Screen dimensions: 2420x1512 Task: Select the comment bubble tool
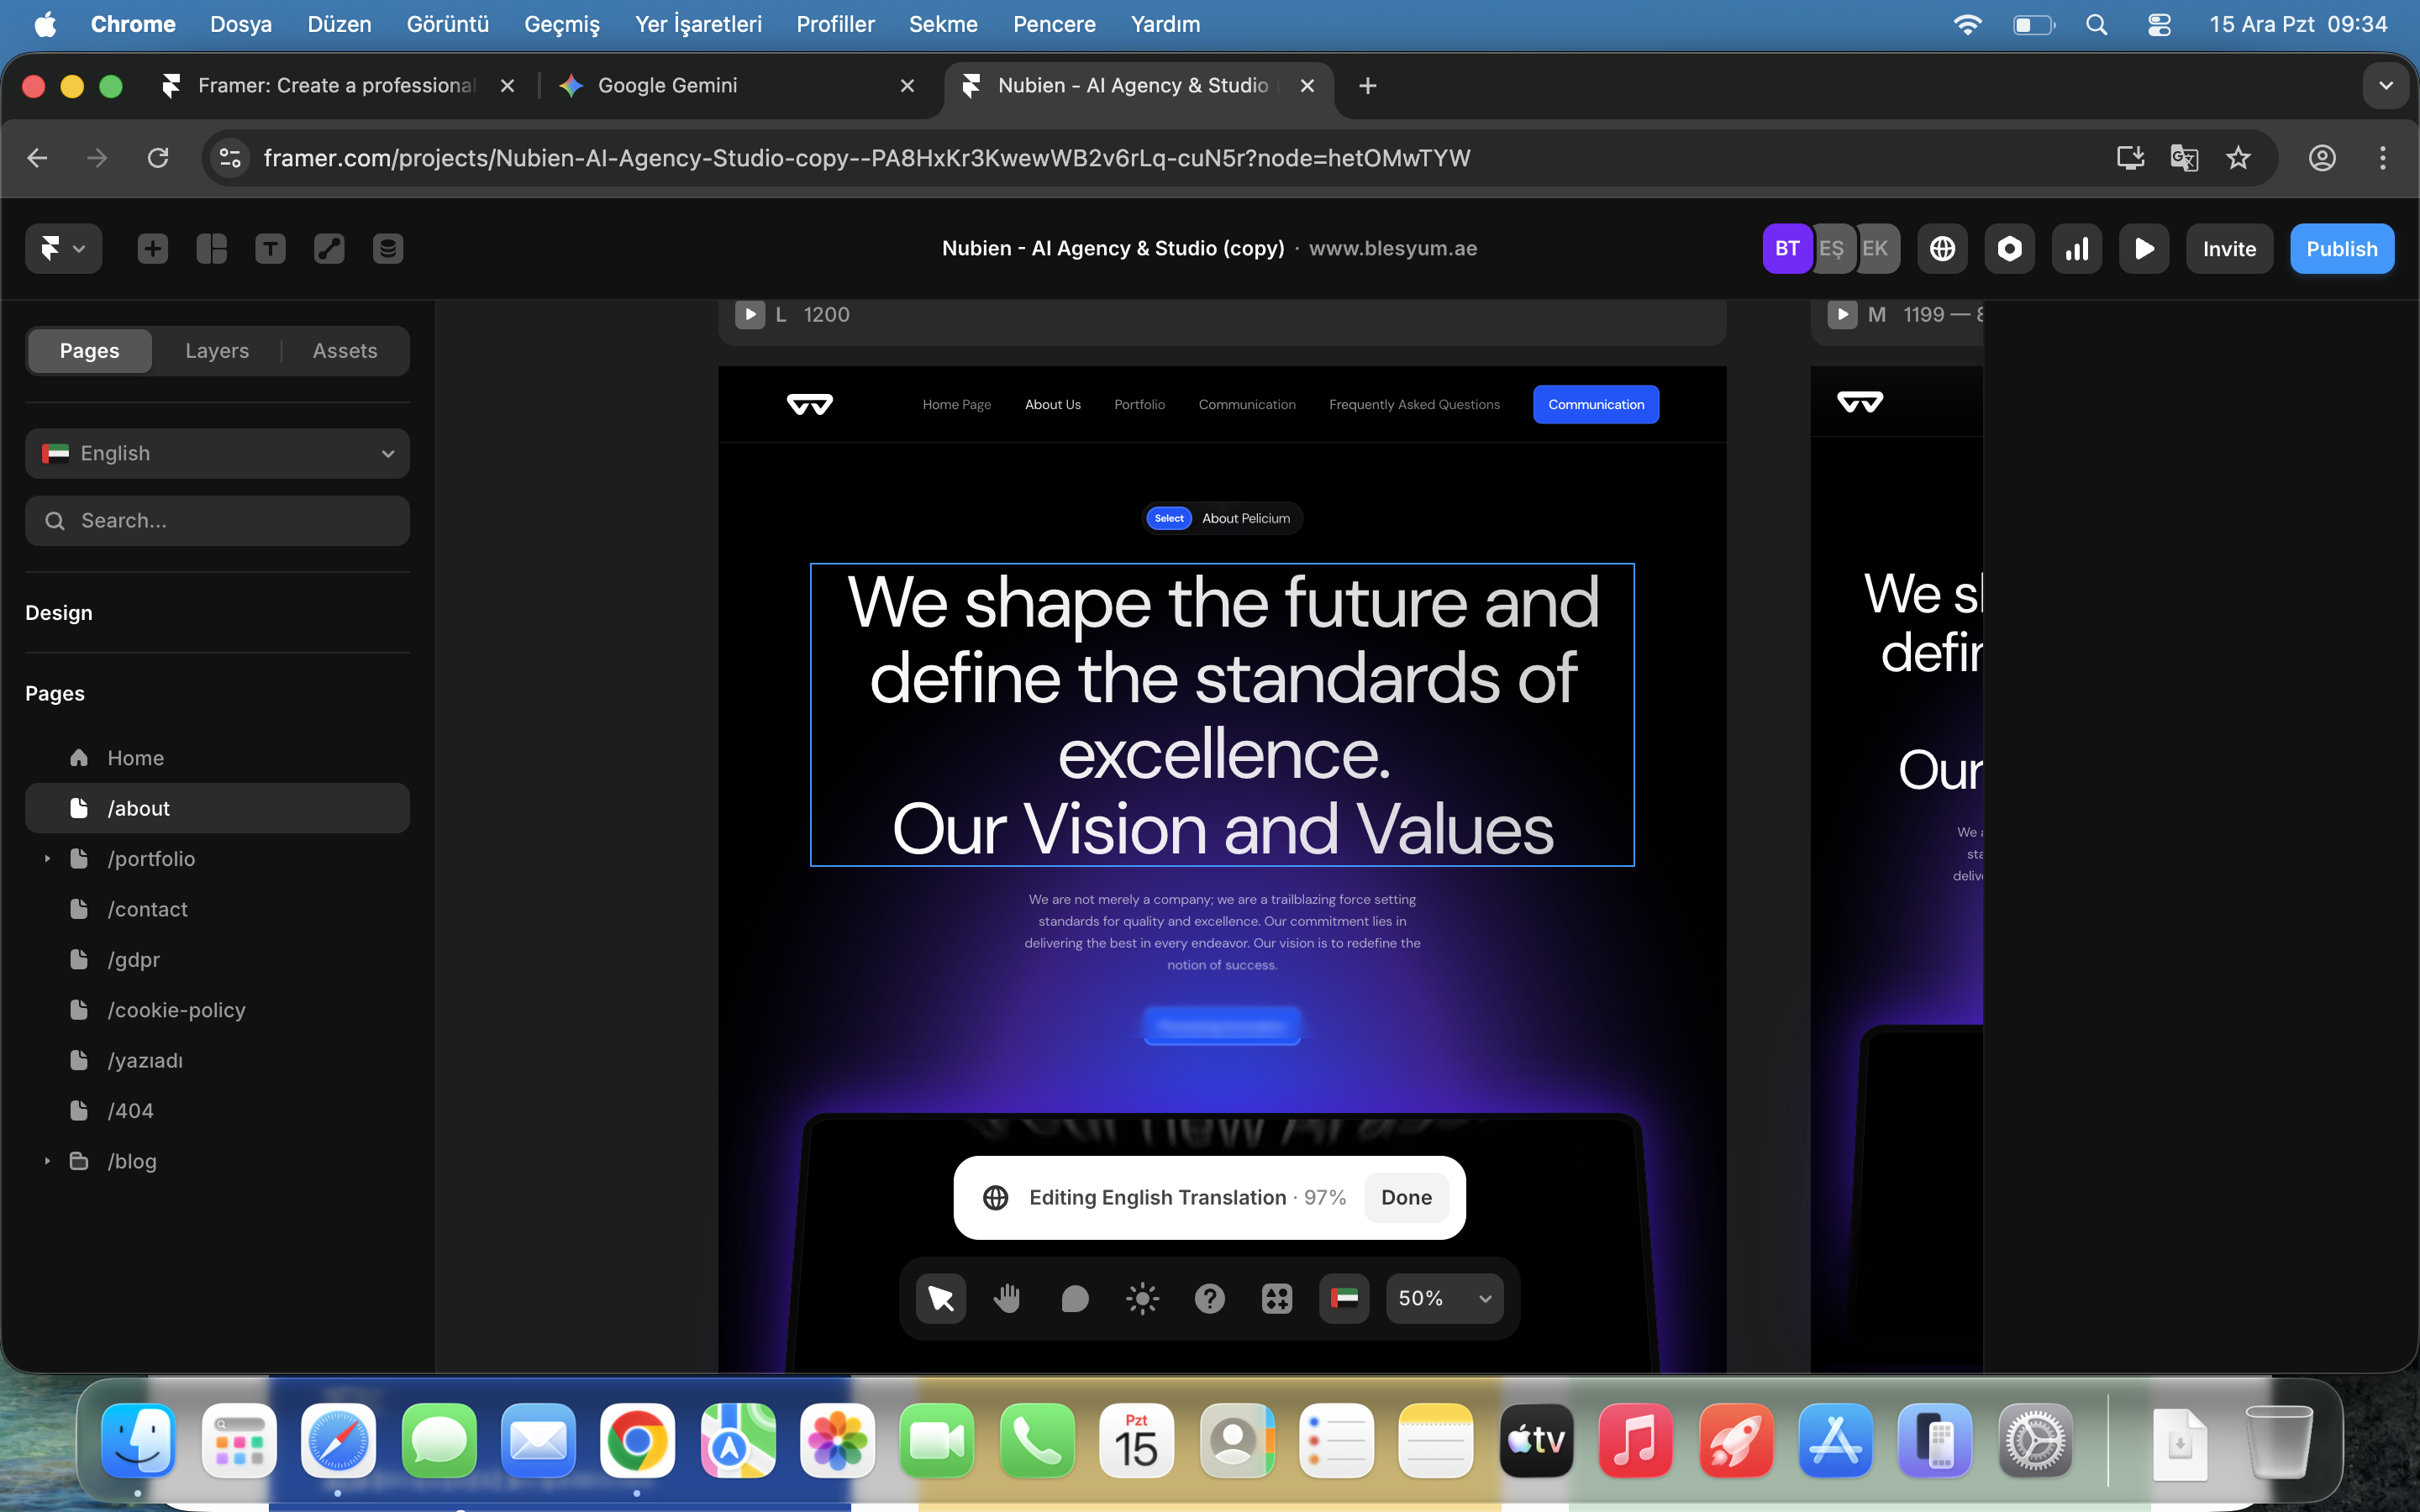tap(1075, 1298)
